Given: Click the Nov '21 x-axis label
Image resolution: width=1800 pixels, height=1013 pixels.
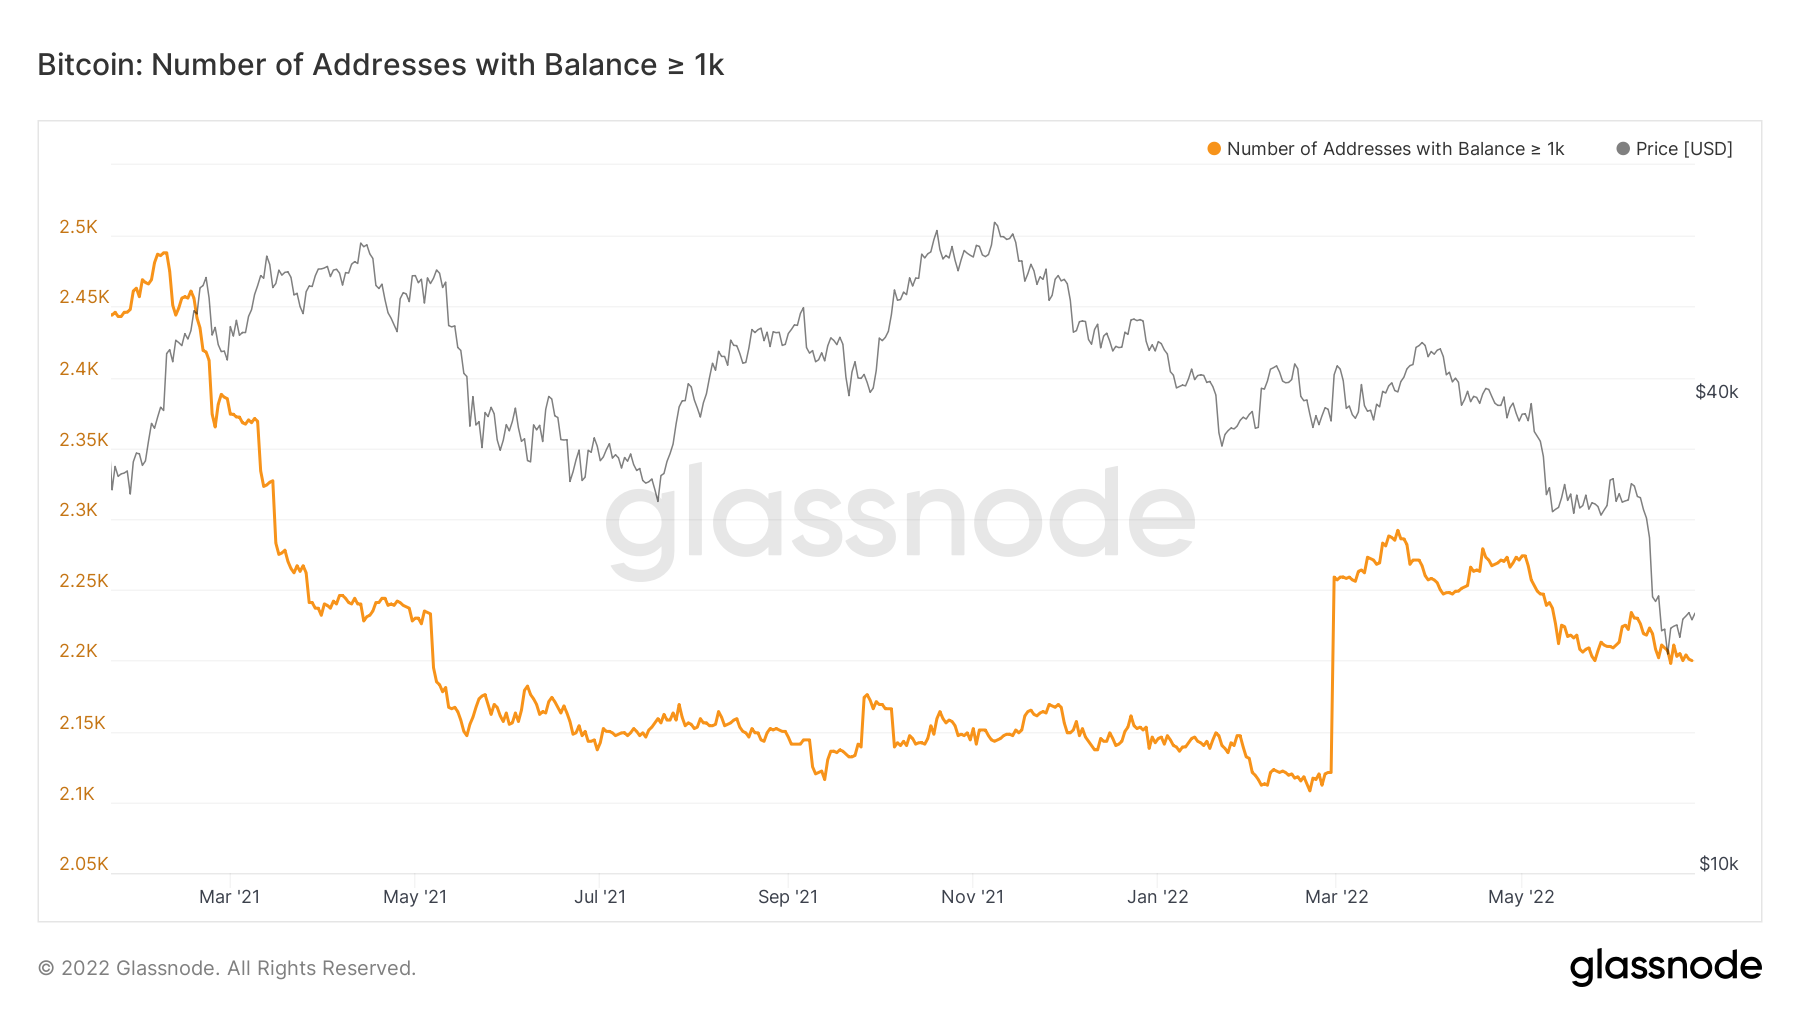Looking at the screenshot, I should click(x=972, y=897).
